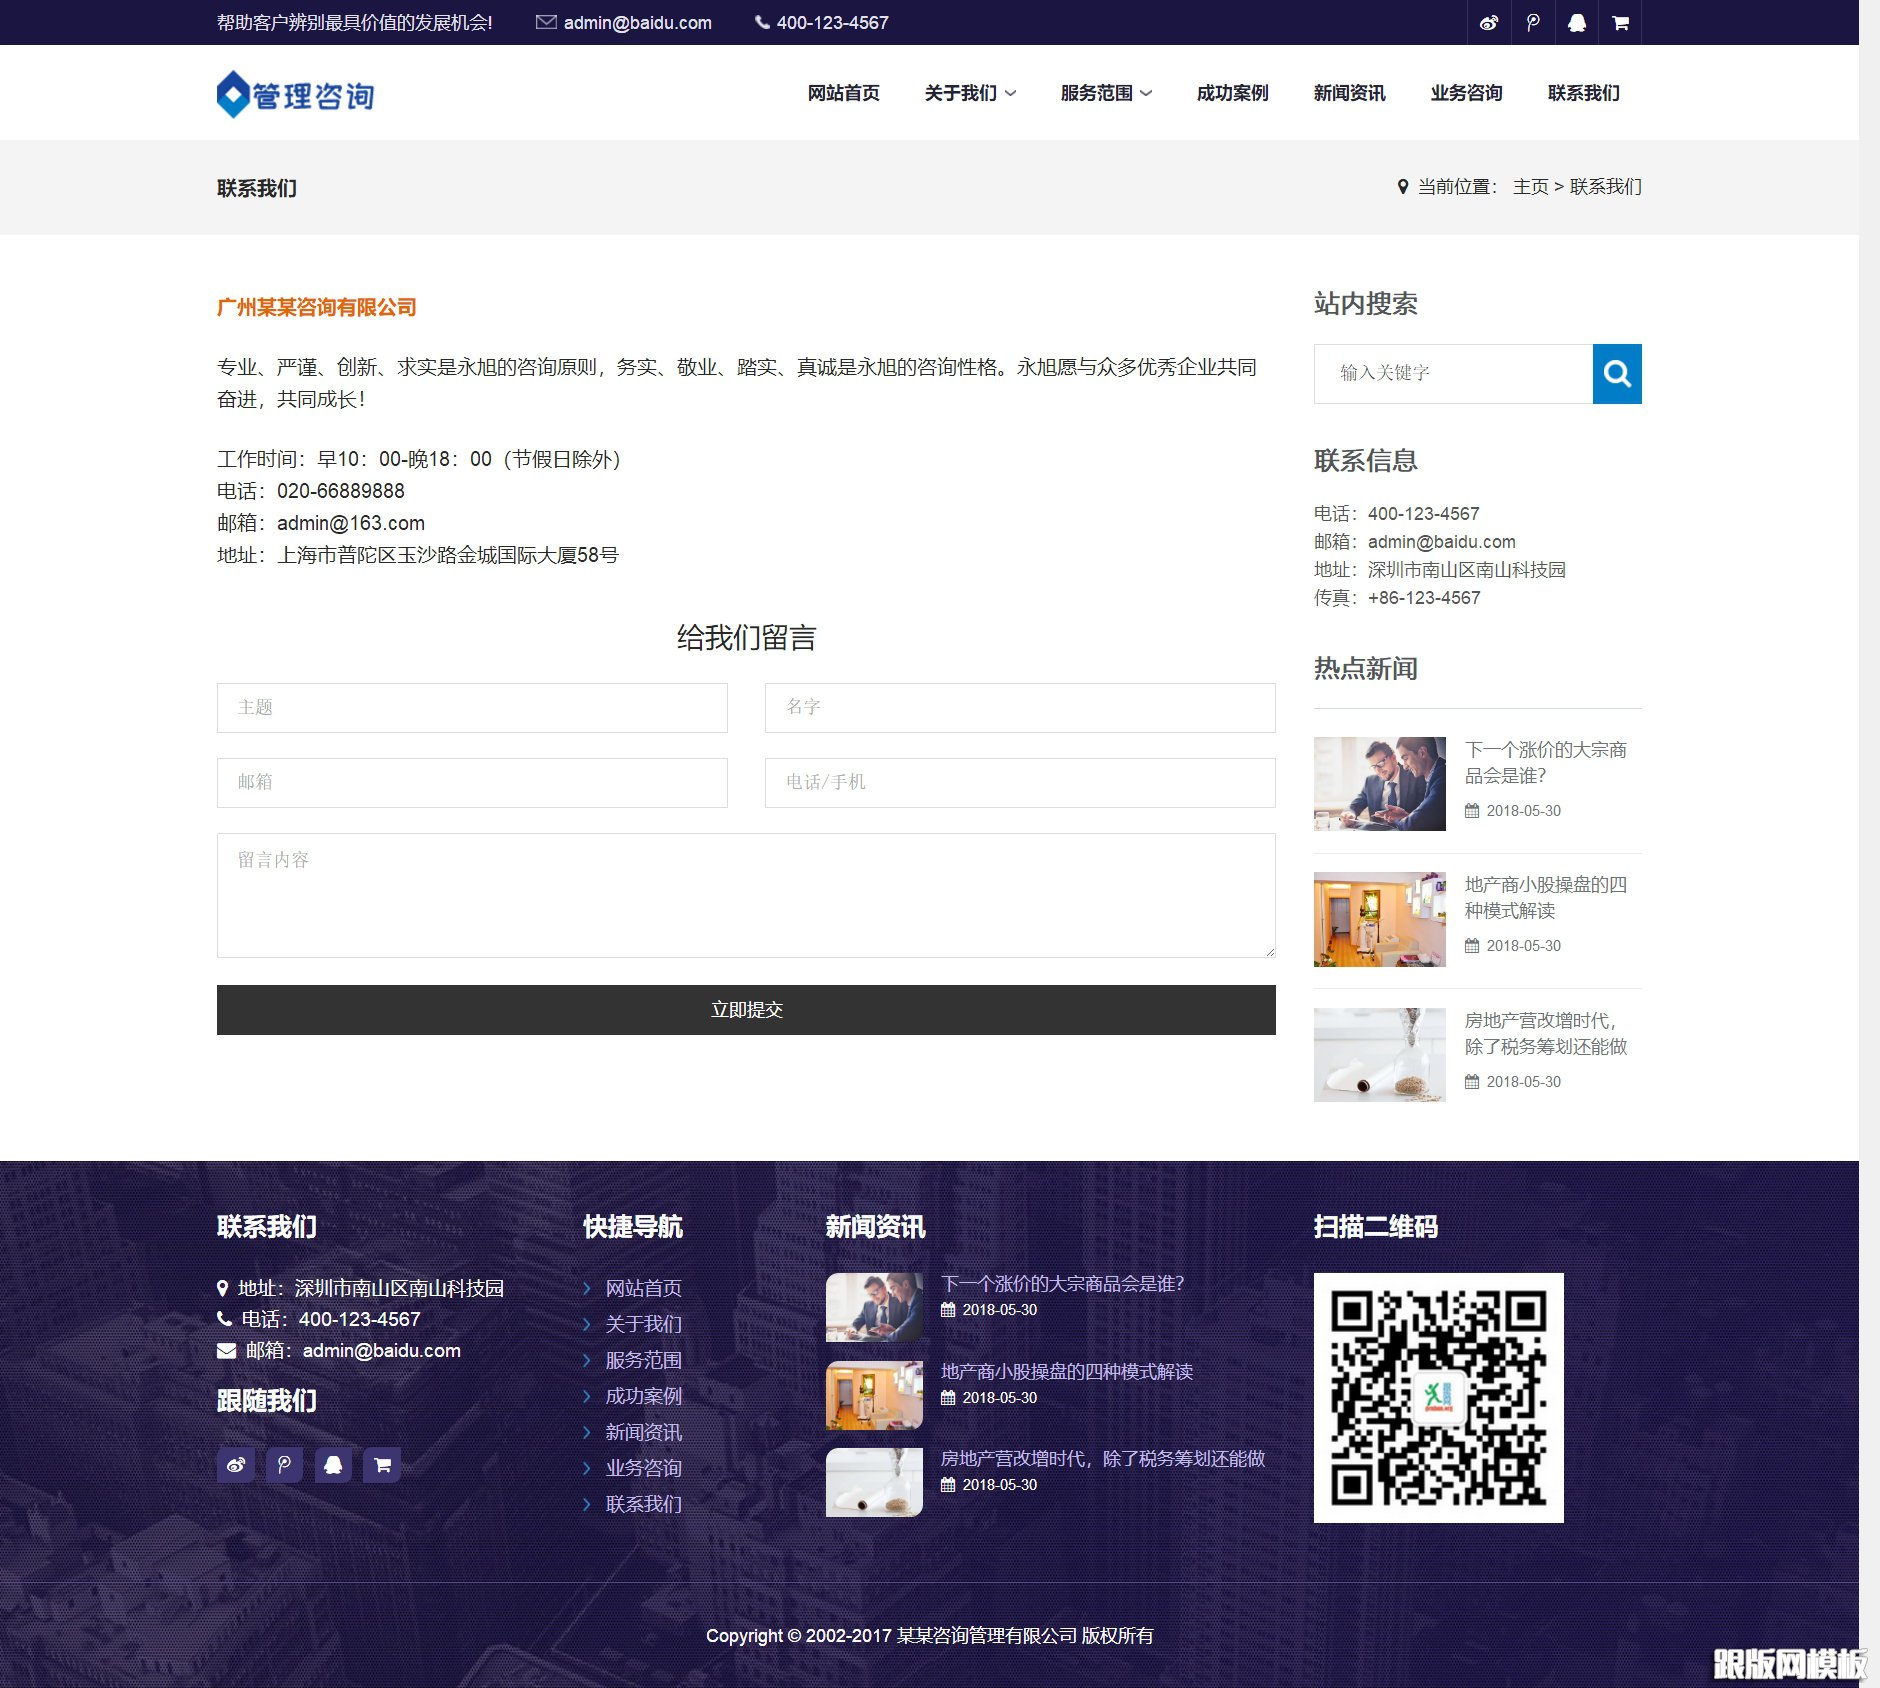The height and width of the screenshot is (1688, 1880).
Task: Select the Weibo icon under 跟随我们
Action: pos(236,1464)
